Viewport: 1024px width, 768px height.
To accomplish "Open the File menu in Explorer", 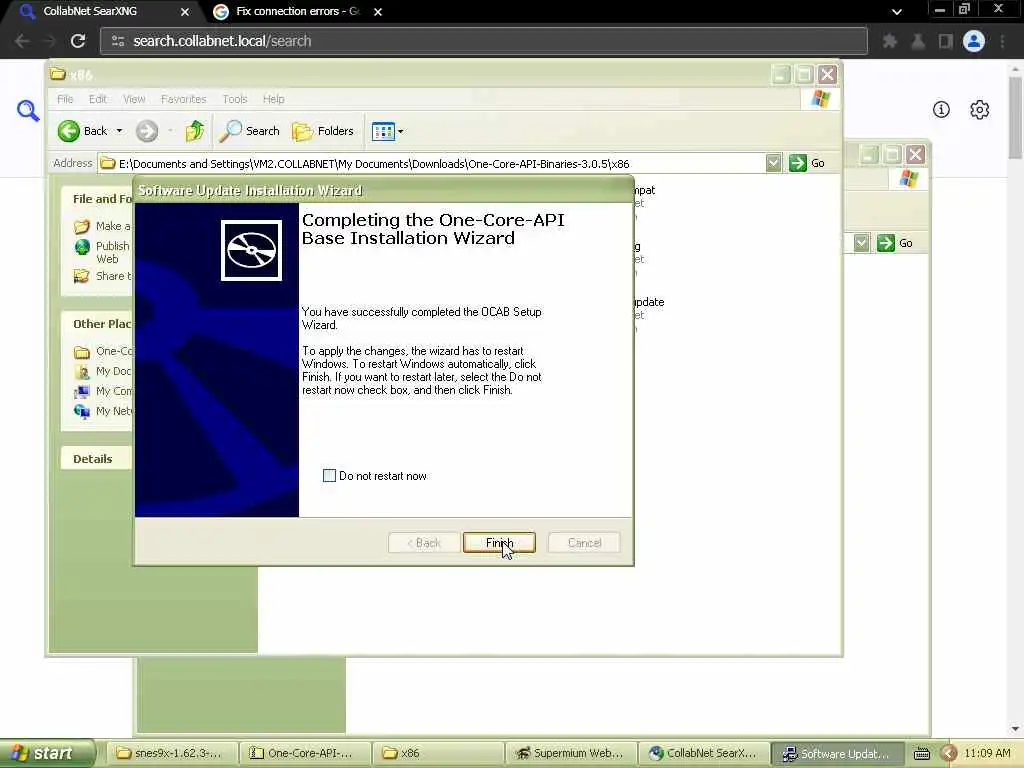I will (x=65, y=99).
